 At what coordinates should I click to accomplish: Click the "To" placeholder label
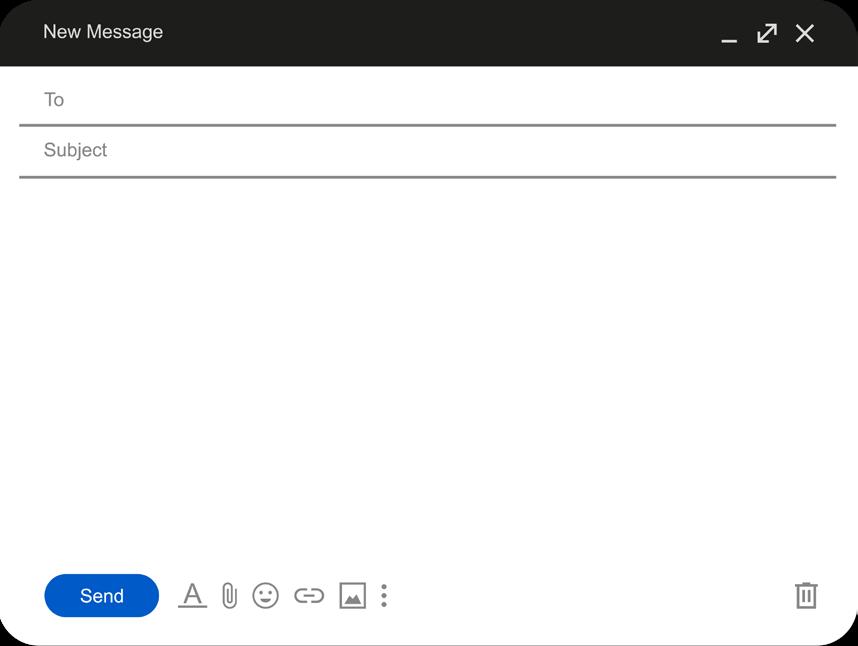(54, 100)
